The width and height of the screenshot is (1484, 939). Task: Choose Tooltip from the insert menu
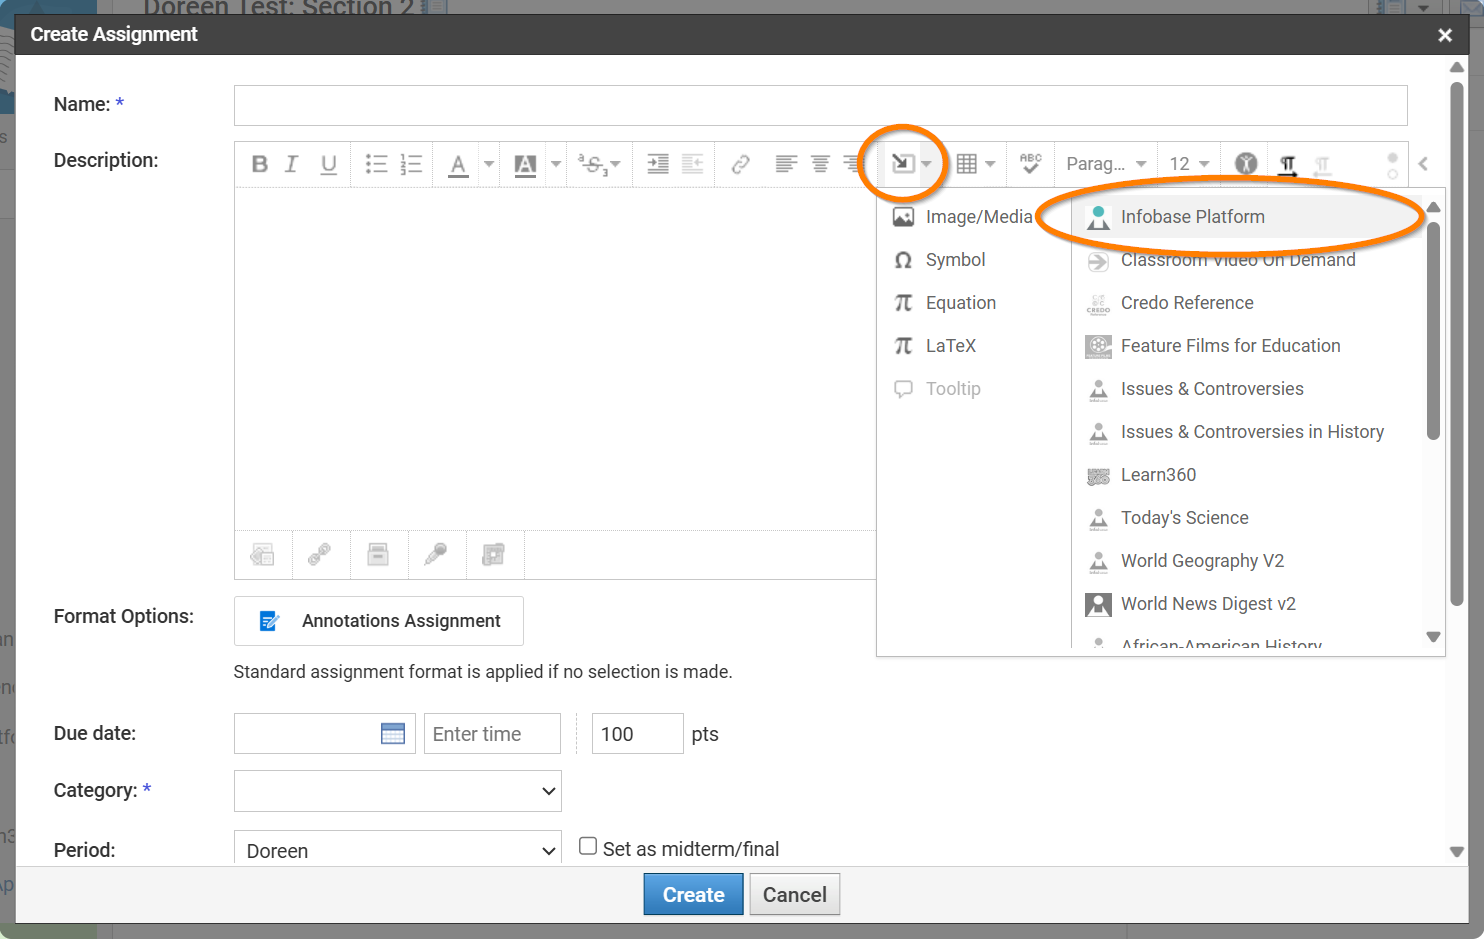[936, 389]
